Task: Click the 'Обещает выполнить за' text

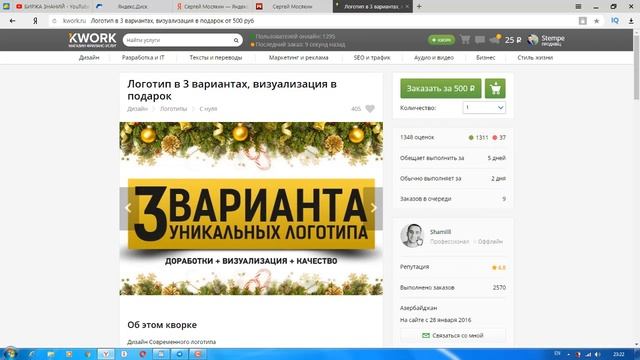Action: (432, 158)
